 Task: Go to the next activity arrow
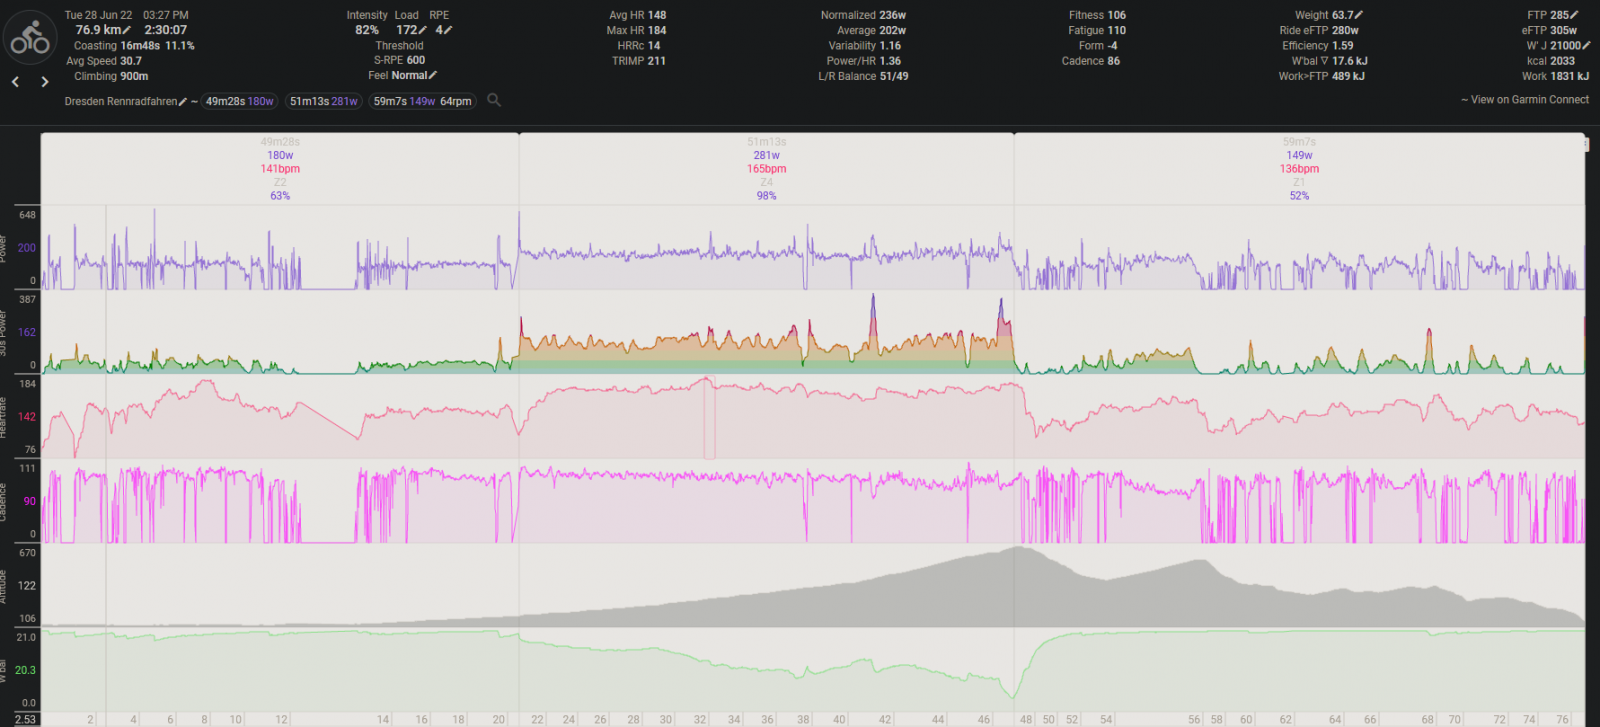[44, 82]
